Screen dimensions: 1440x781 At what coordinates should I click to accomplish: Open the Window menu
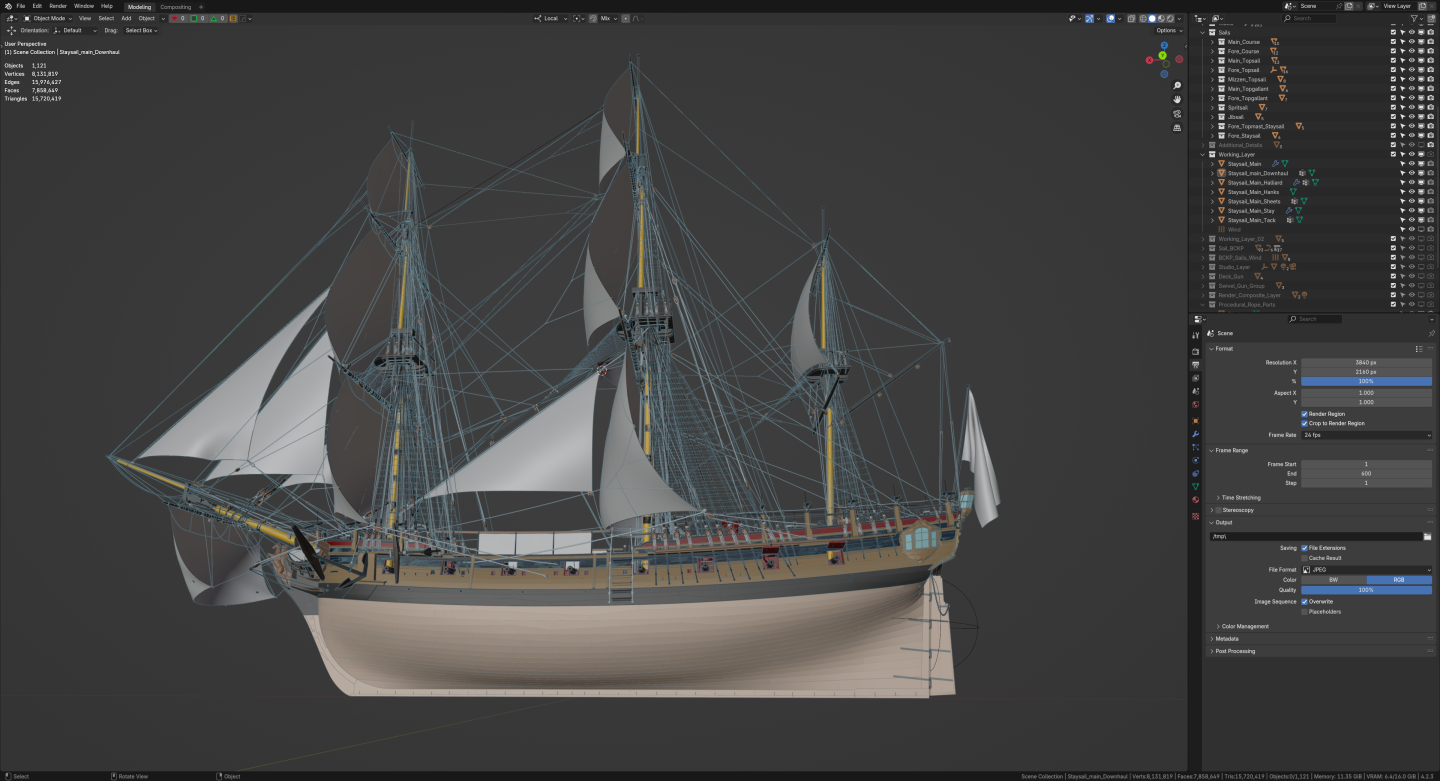[84, 6]
